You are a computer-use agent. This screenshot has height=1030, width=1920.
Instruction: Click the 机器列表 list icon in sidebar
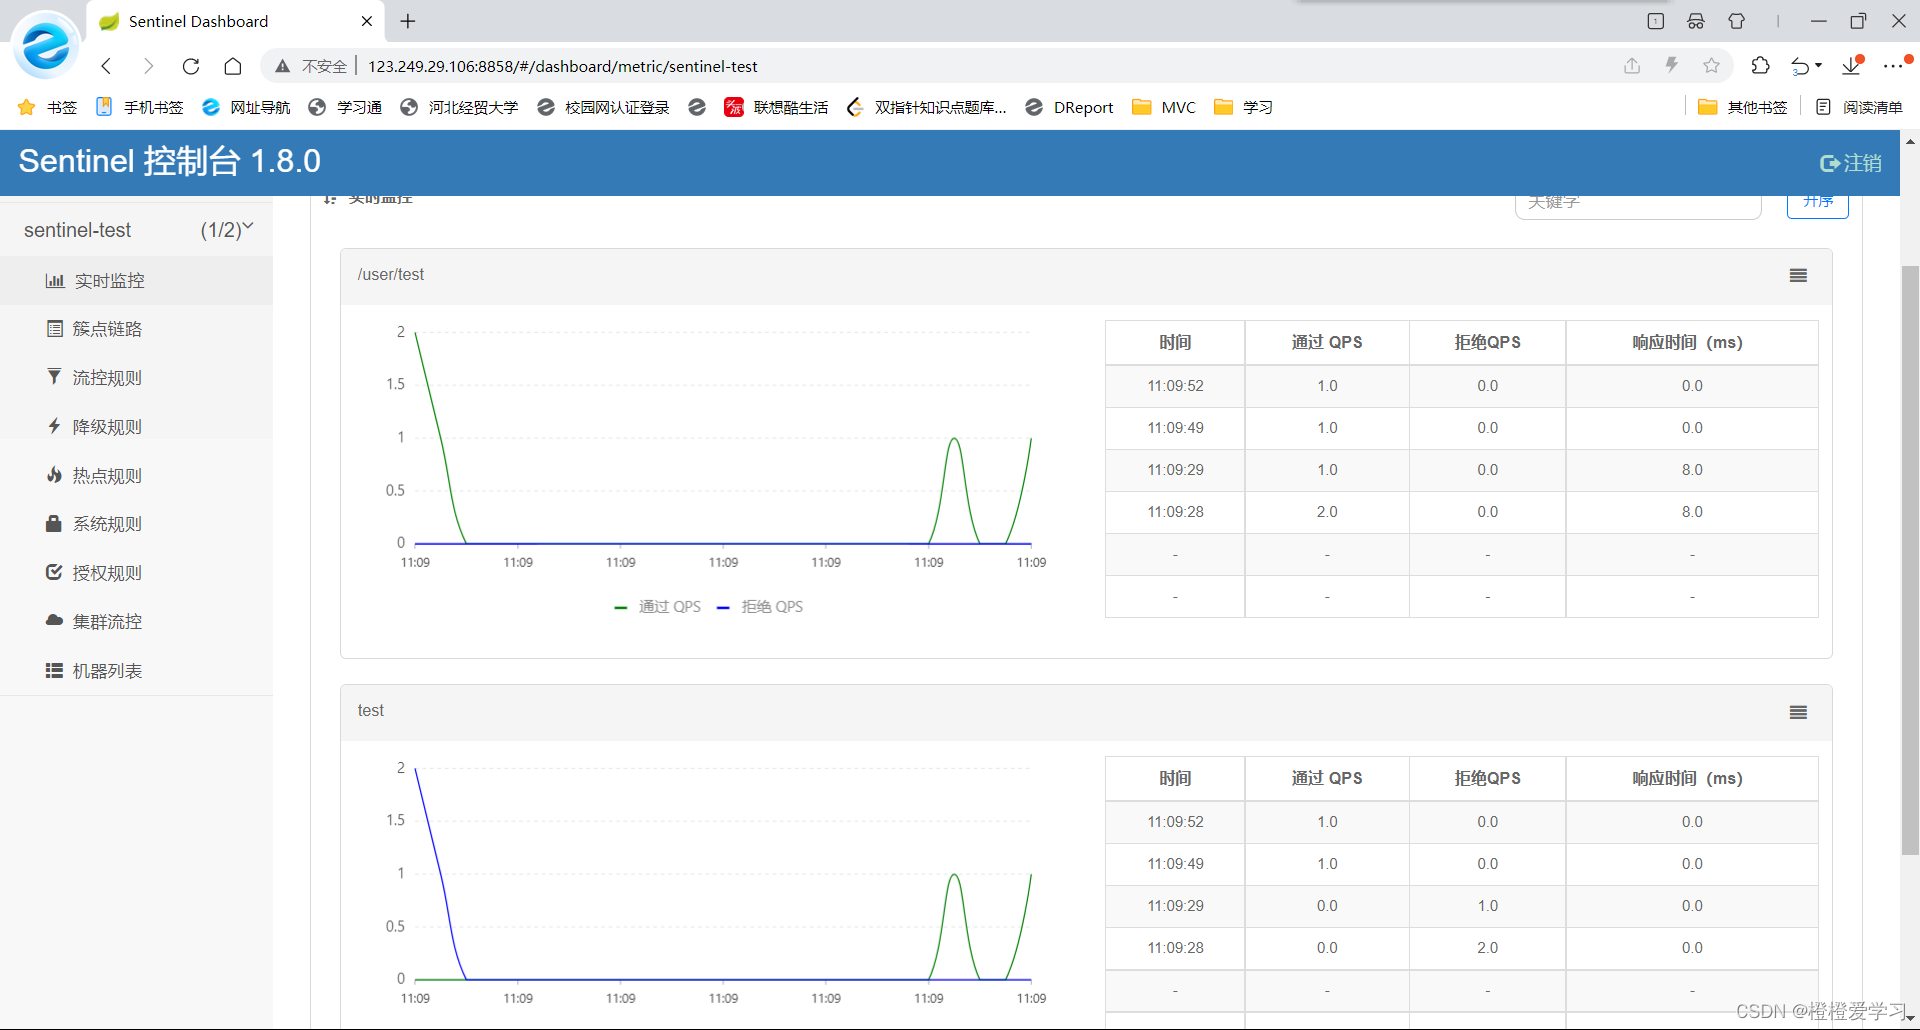(54, 670)
